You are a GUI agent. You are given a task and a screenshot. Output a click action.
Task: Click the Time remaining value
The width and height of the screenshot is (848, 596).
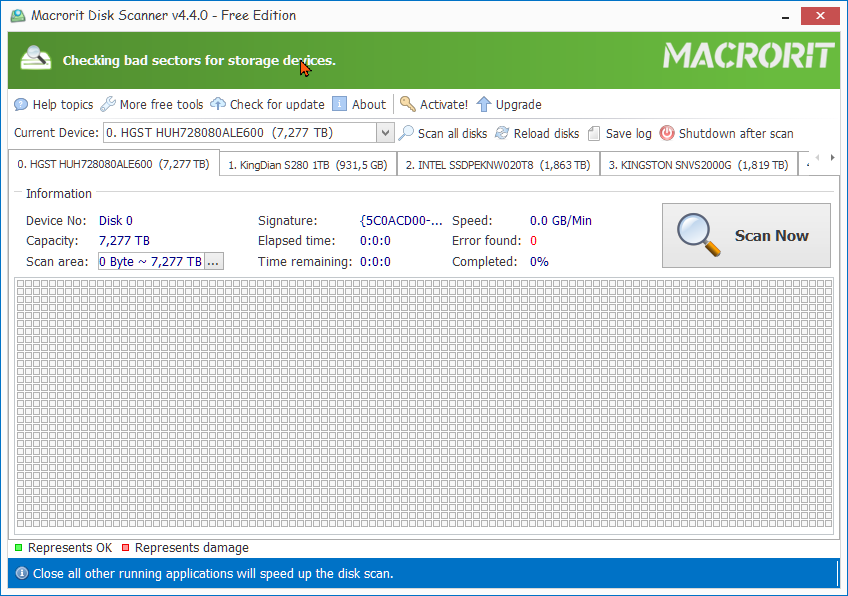[x=375, y=262]
